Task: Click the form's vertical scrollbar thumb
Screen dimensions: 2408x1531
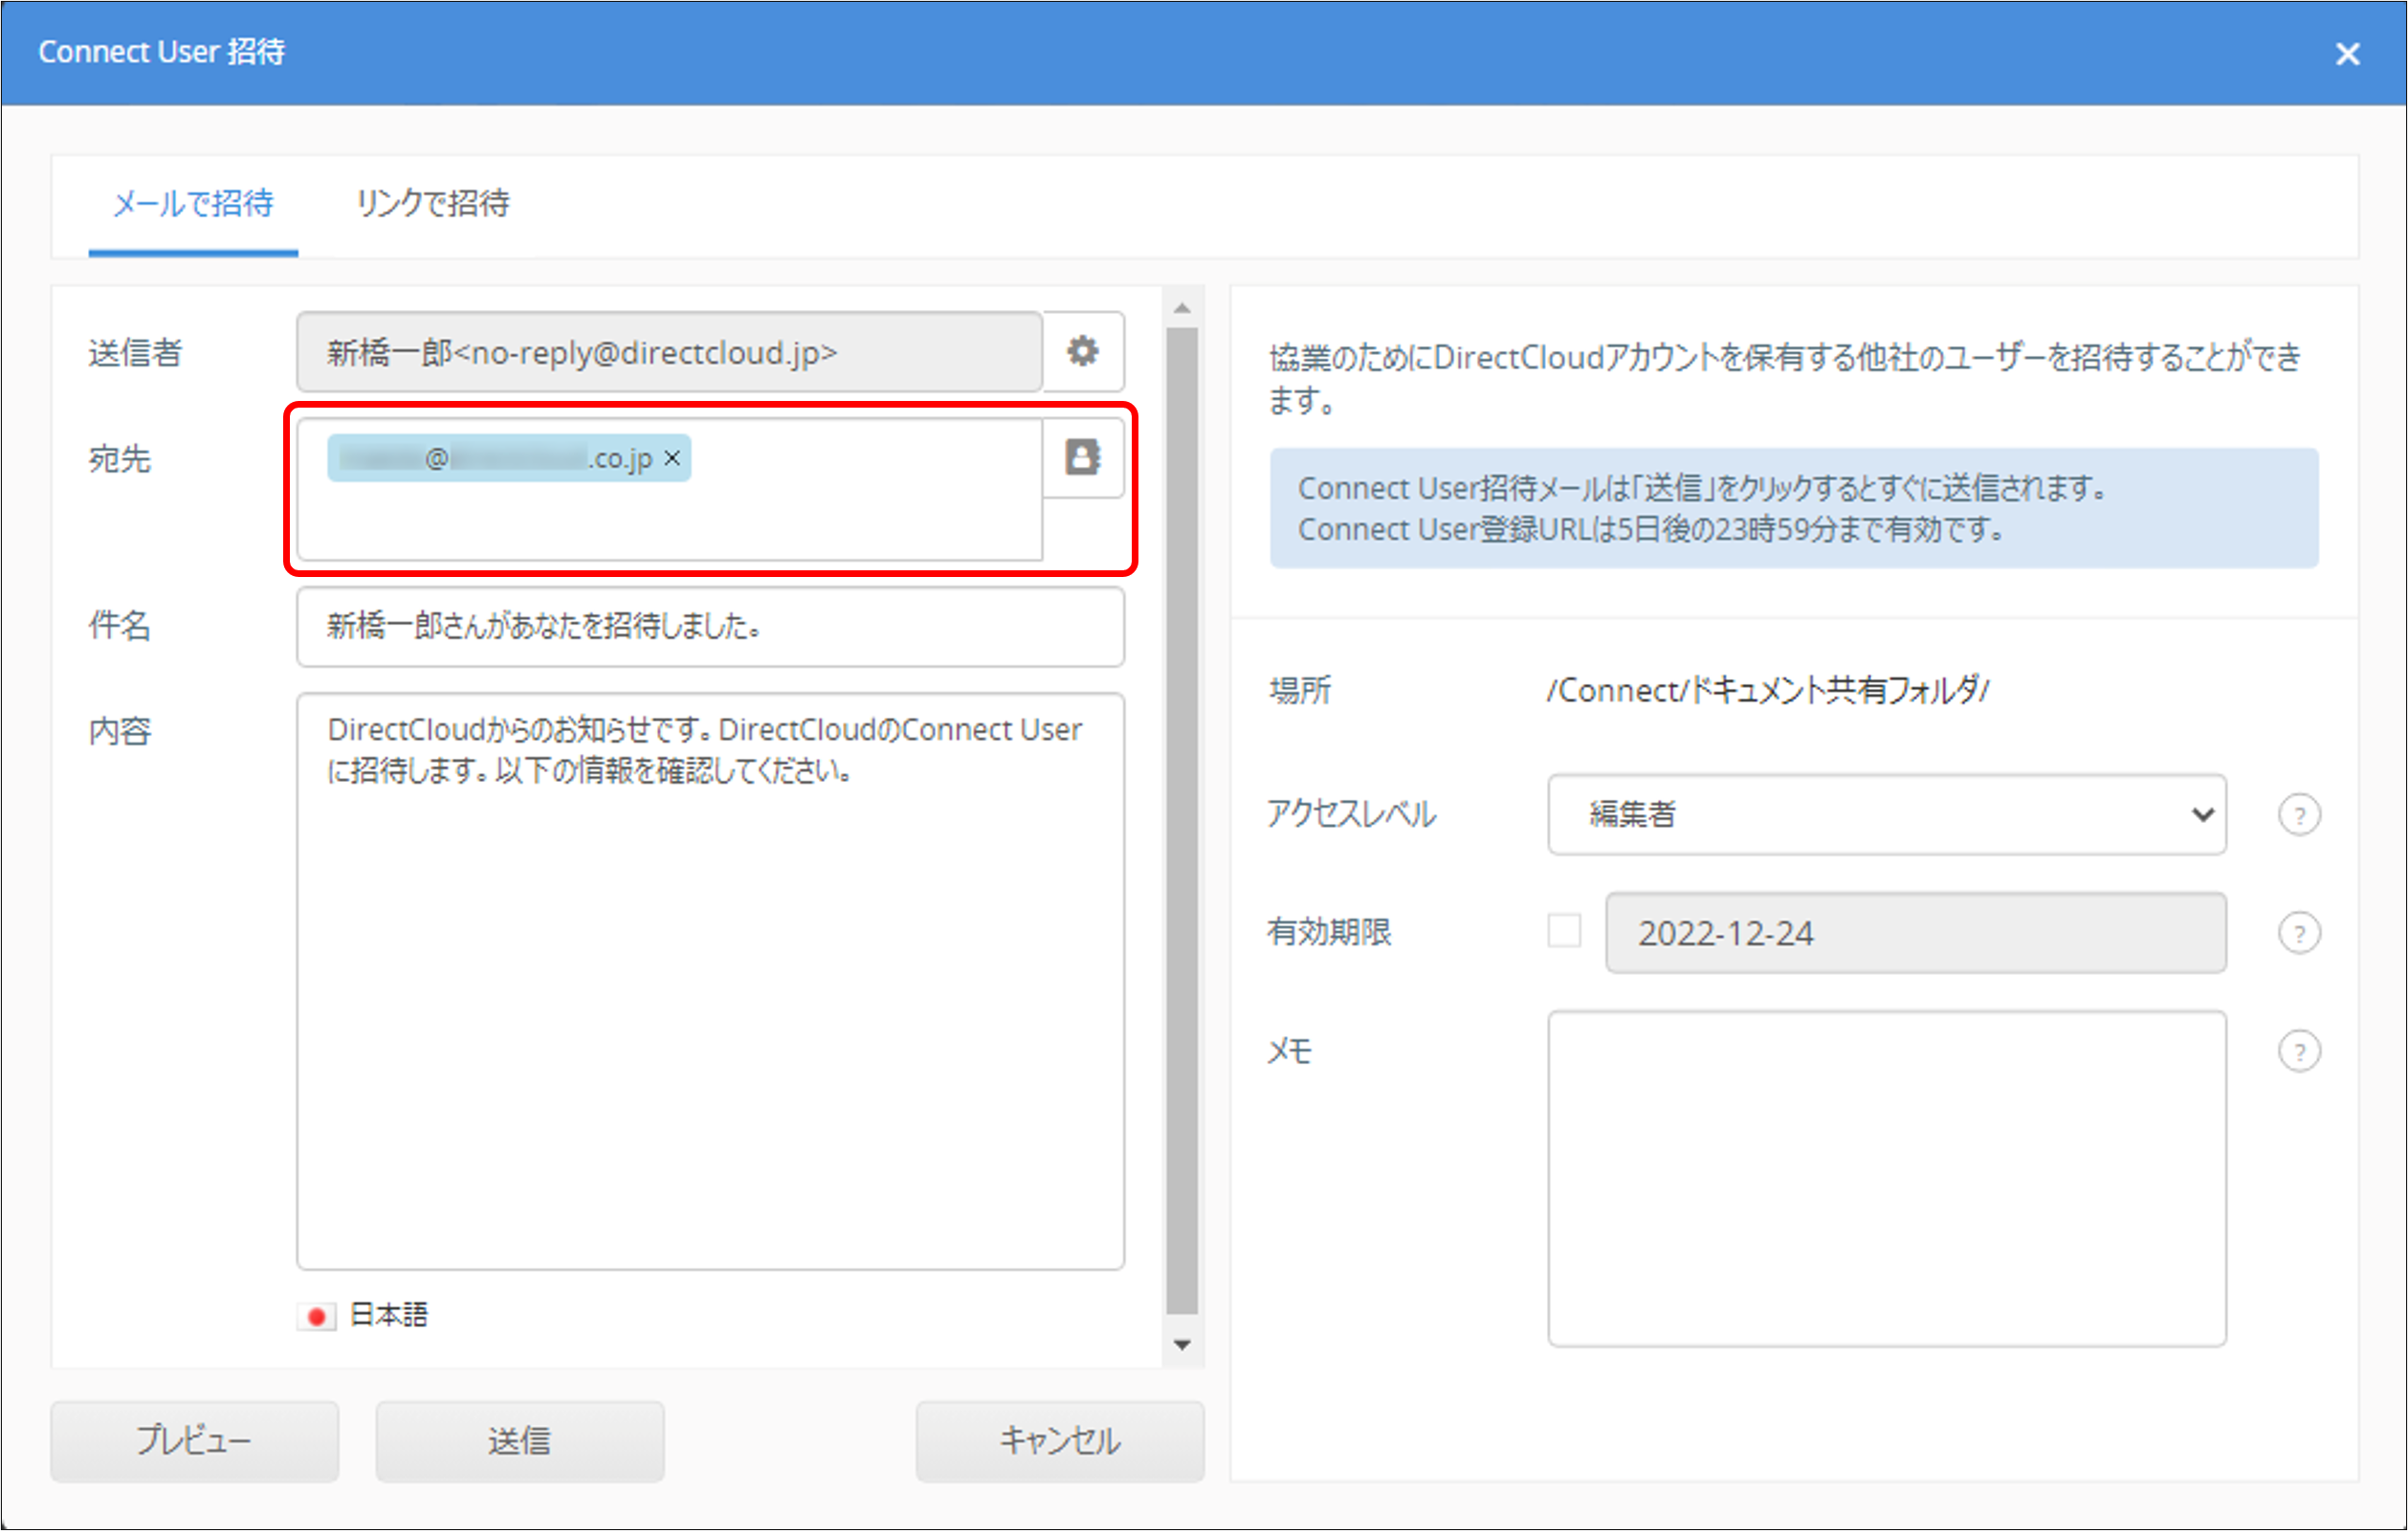Action: pyautogui.click(x=1182, y=820)
